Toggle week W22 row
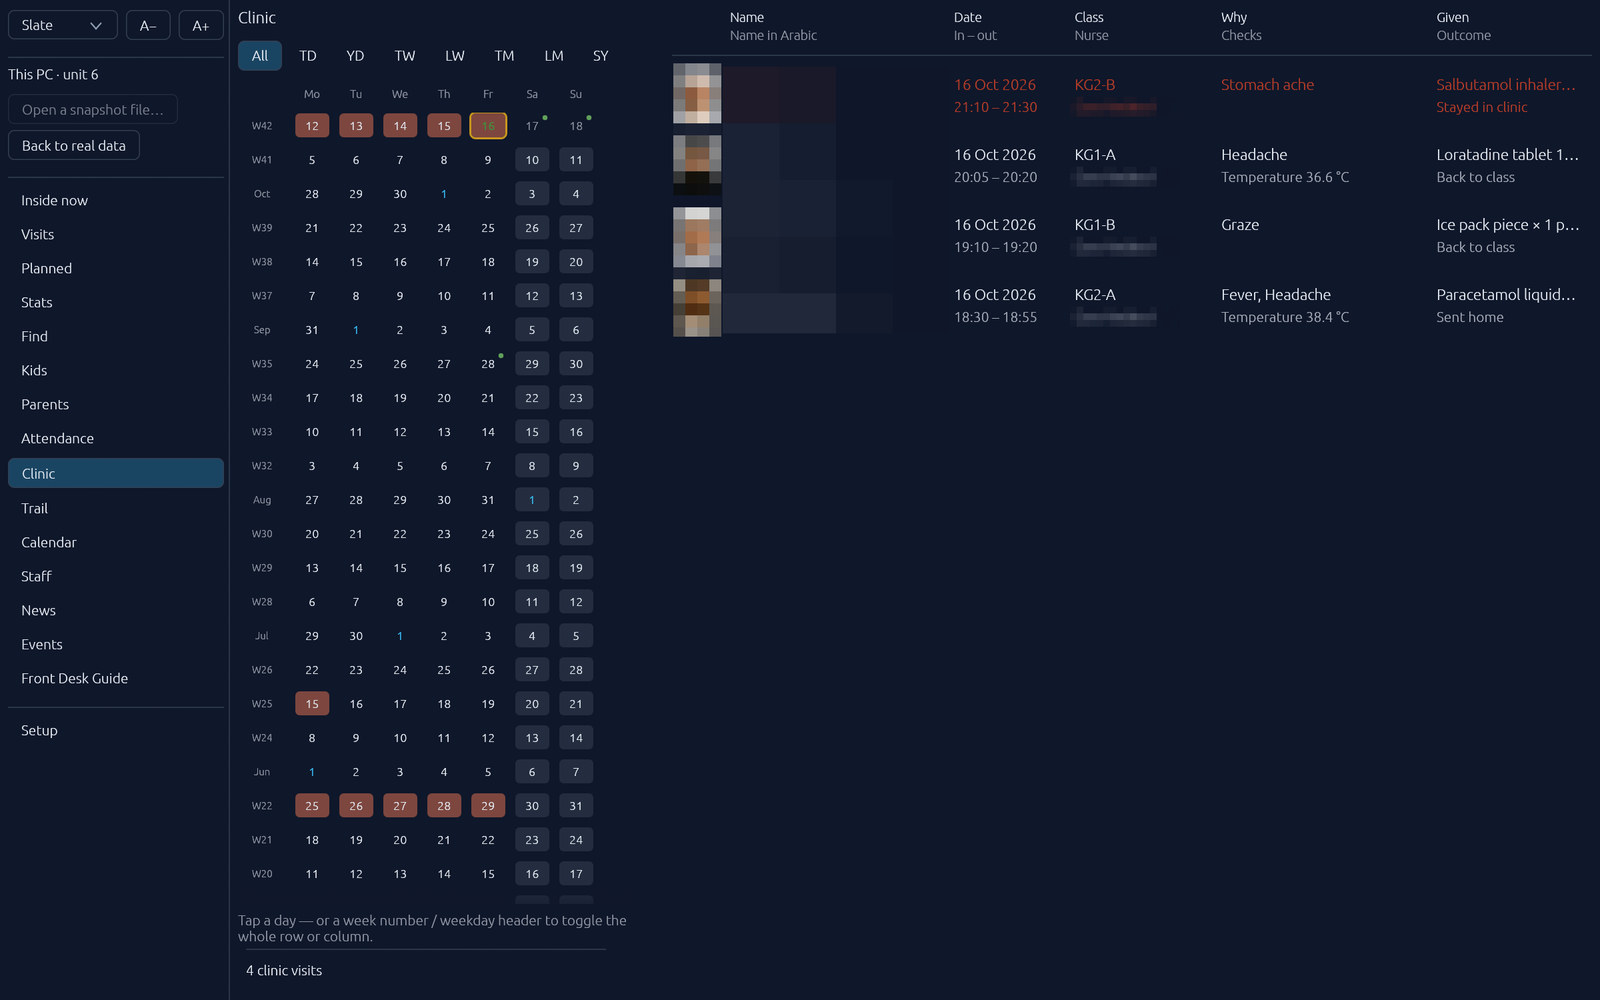Viewport: 1600px width, 1000px height. (x=262, y=806)
